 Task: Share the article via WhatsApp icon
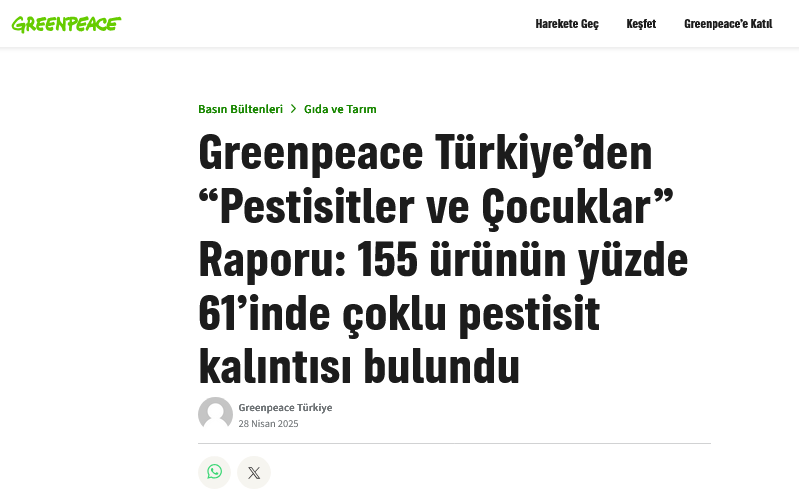click(x=214, y=472)
